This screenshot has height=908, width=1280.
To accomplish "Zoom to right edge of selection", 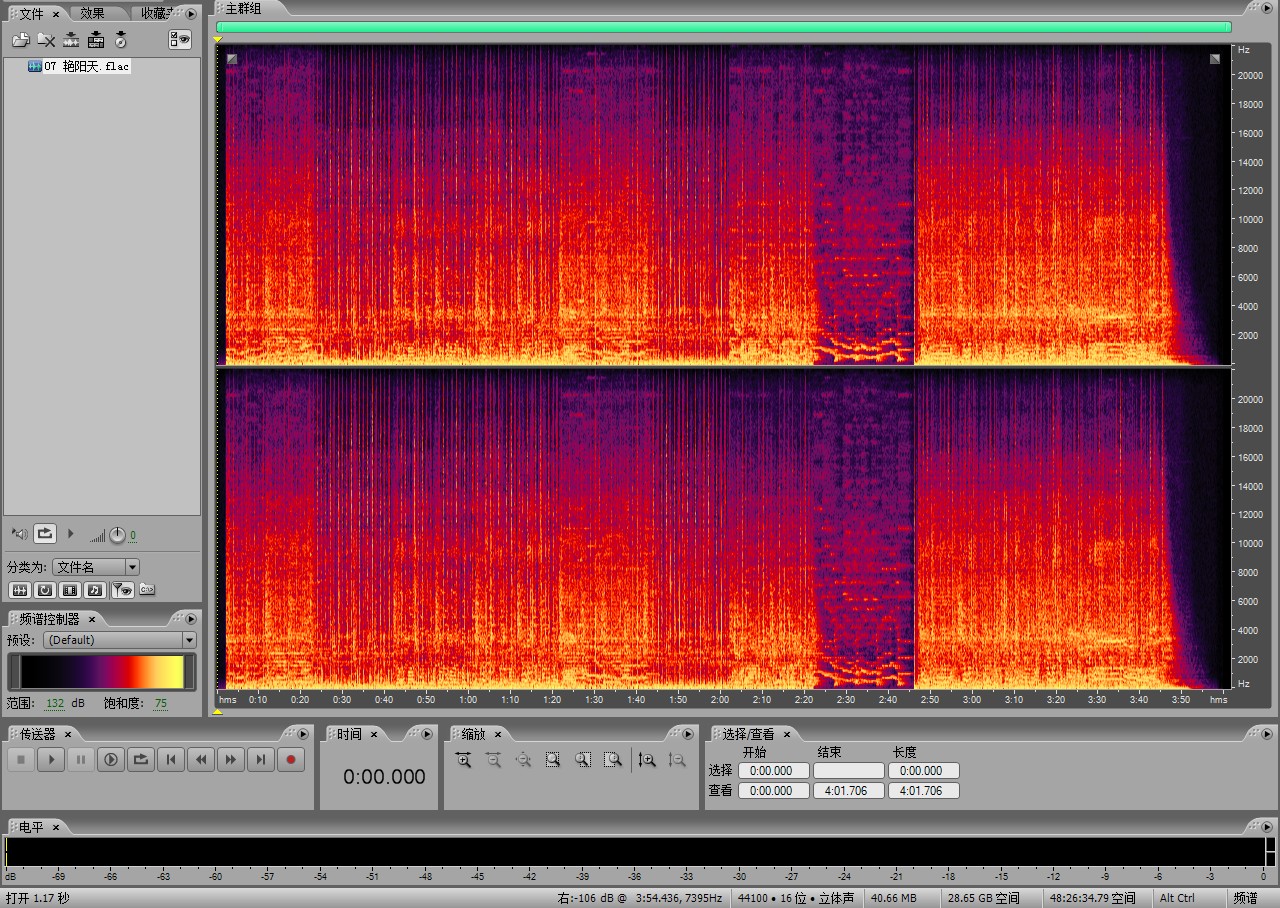I will click(x=613, y=760).
